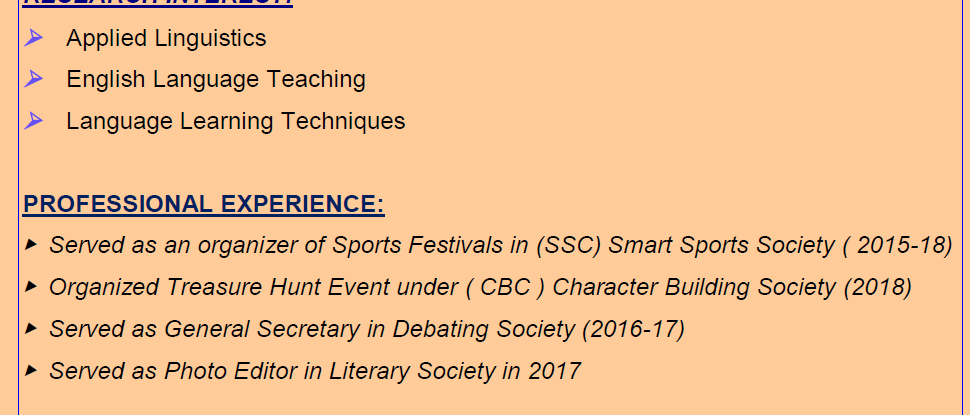Viewport: 970px width, 415px height.
Task: Click the triangle bullet before the Photo Editor line
Action: [x=31, y=370]
